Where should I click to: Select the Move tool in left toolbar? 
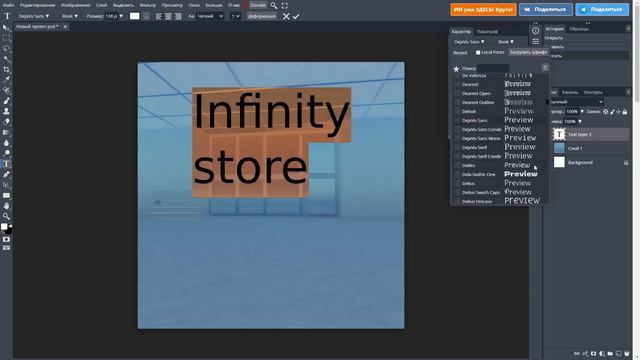6,27
